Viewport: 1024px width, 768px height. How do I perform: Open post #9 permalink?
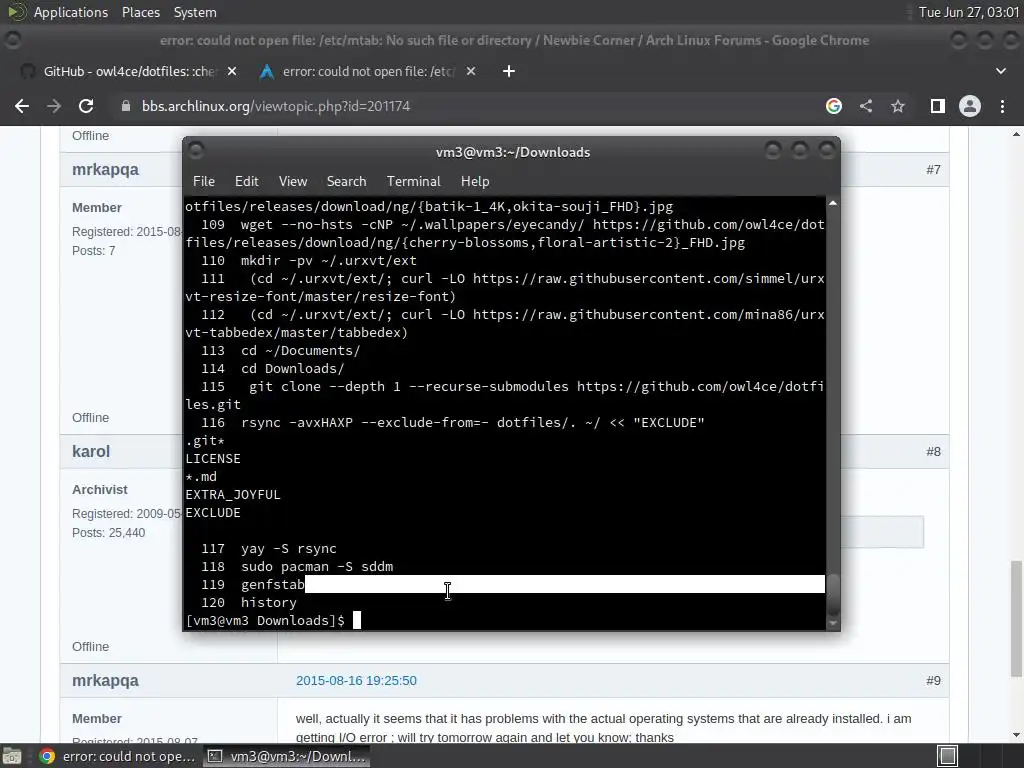(933, 680)
